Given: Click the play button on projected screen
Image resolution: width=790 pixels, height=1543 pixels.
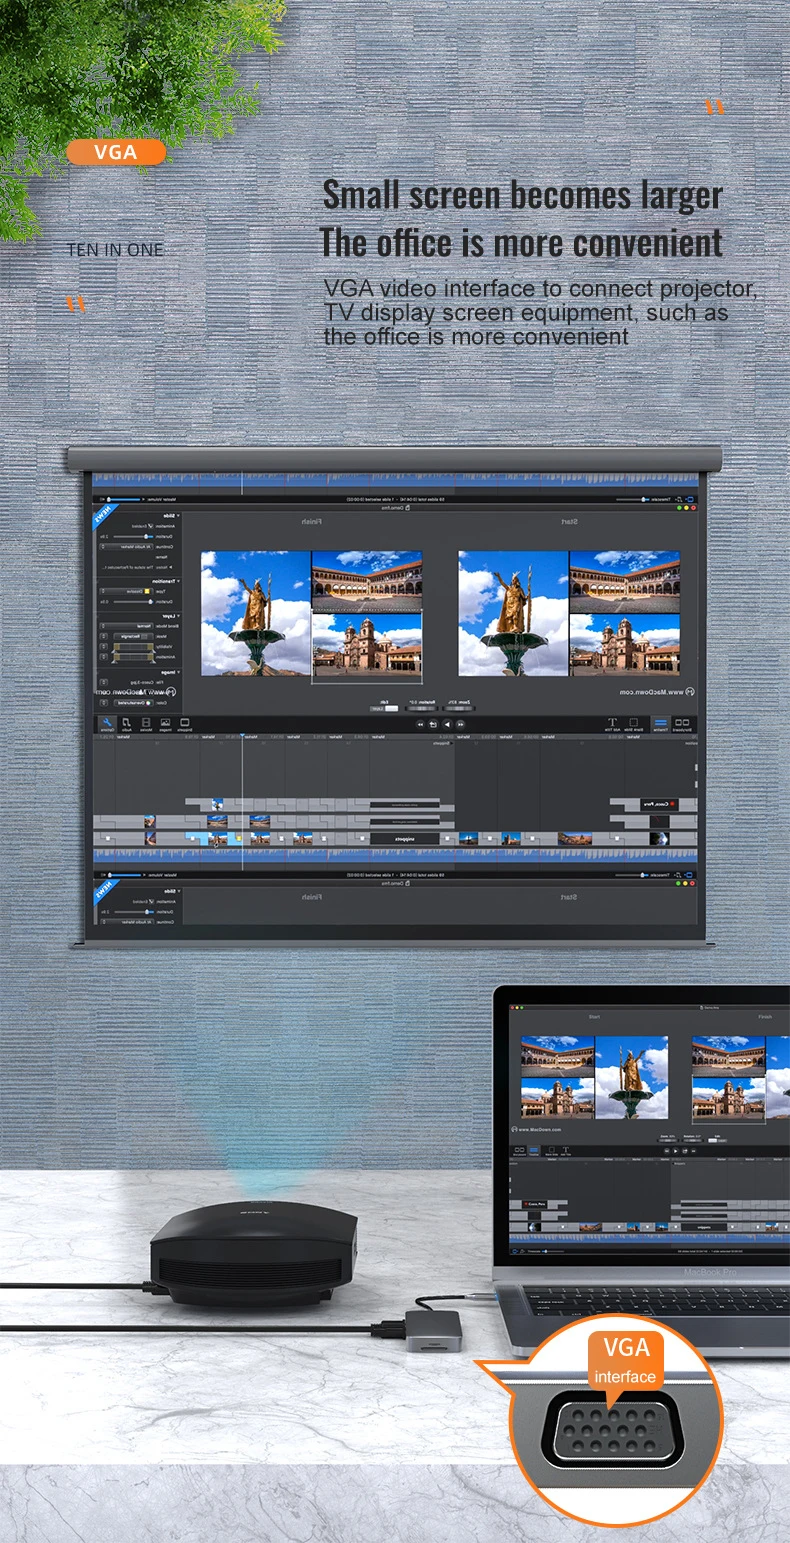Looking at the screenshot, I should 447,724.
